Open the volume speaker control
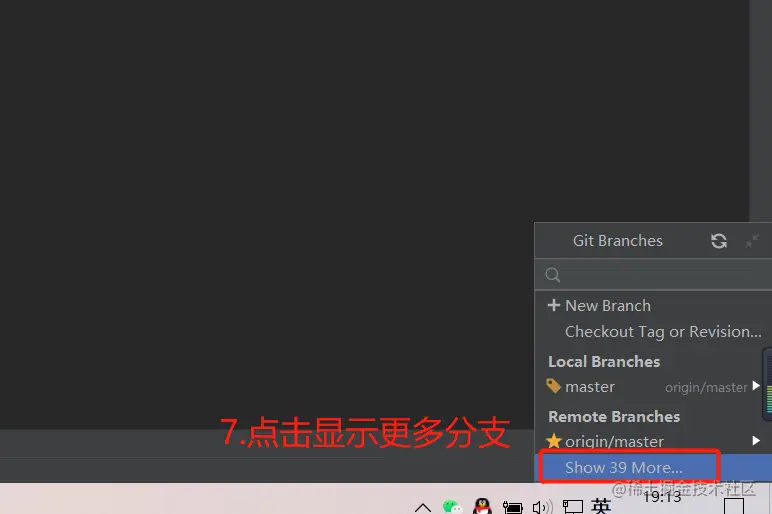Viewport: 772px width, 514px height. point(542,507)
